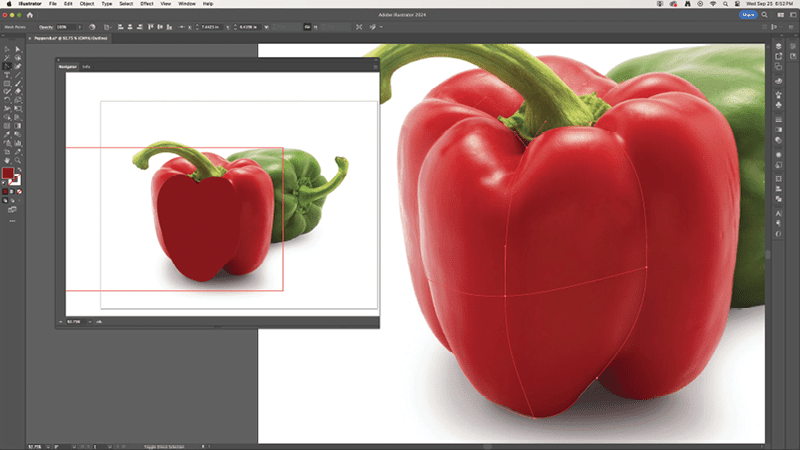Click the Navigator preview thumbnail

pyautogui.click(x=222, y=194)
